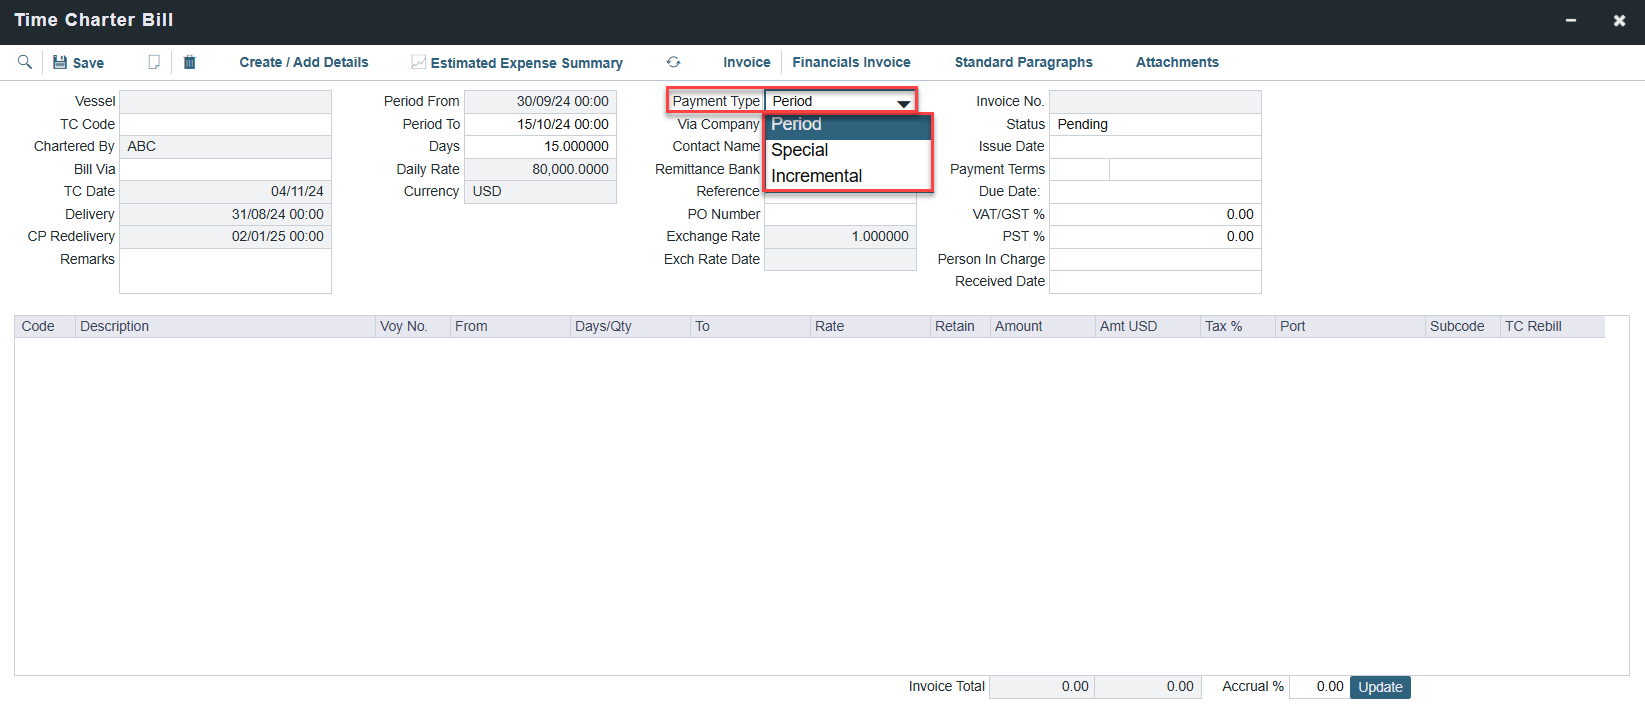This screenshot has height=711, width=1645.
Task: Click the refresh arrows icon
Action: click(673, 62)
